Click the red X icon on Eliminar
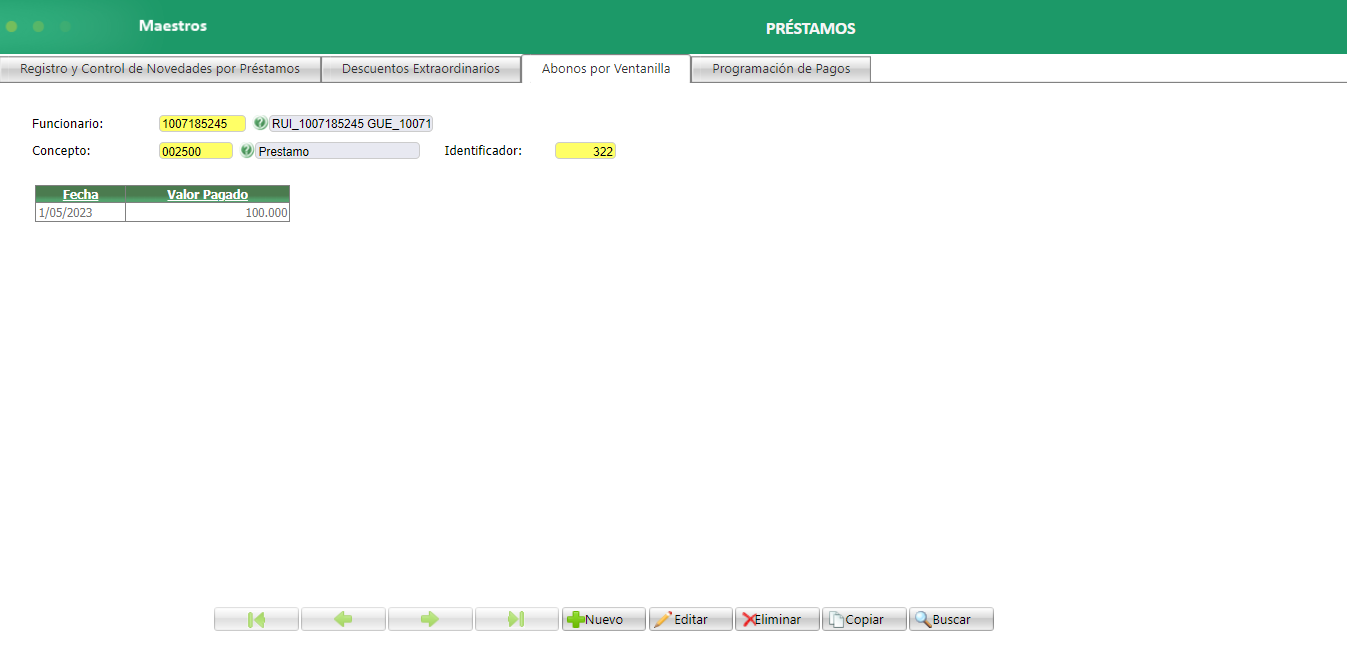 pos(749,618)
